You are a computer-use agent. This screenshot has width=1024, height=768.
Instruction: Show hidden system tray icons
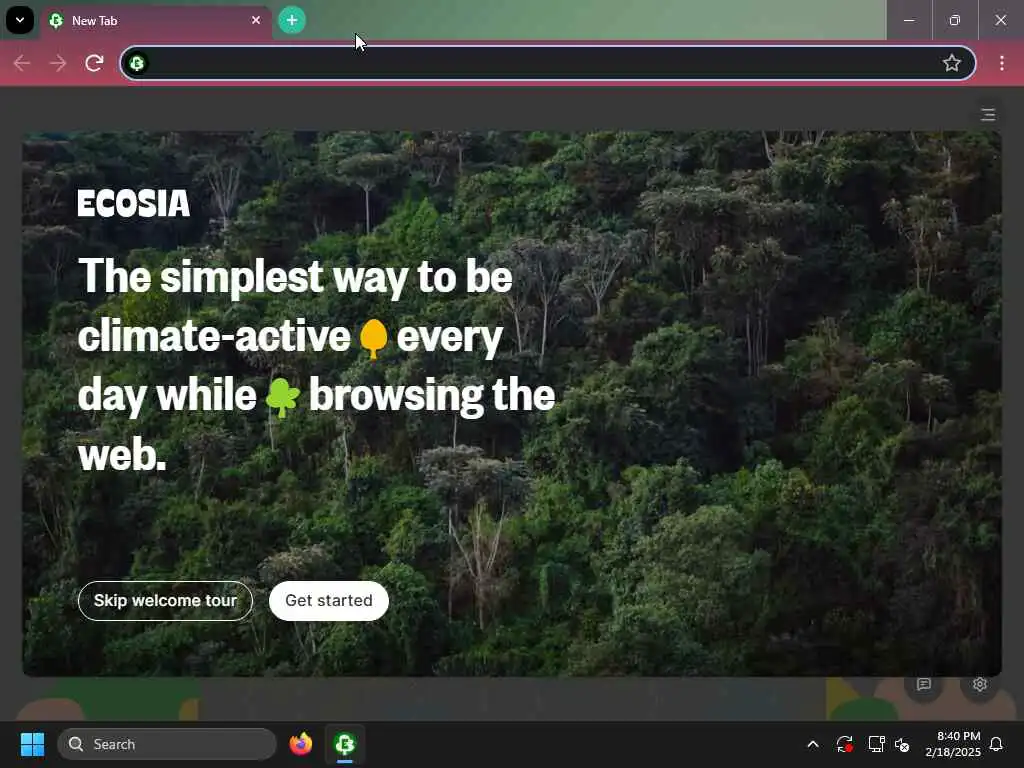click(x=813, y=744)
